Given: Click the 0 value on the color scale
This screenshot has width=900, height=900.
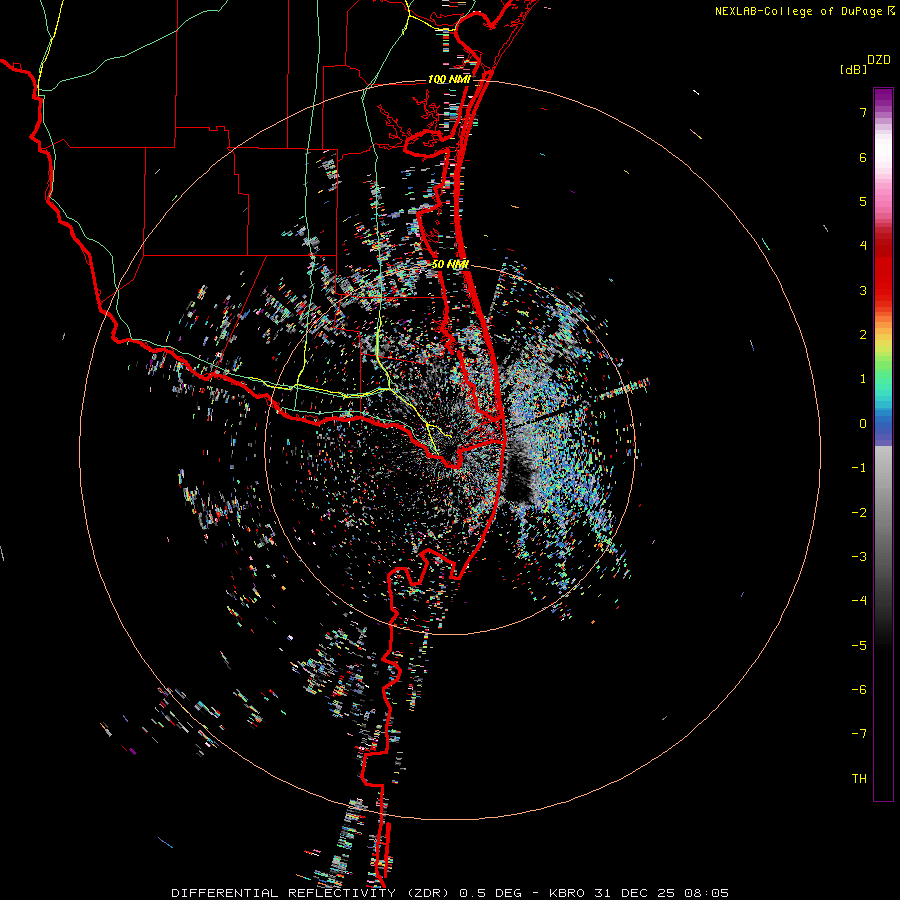Looking at the screenshot, I should 863,424.
